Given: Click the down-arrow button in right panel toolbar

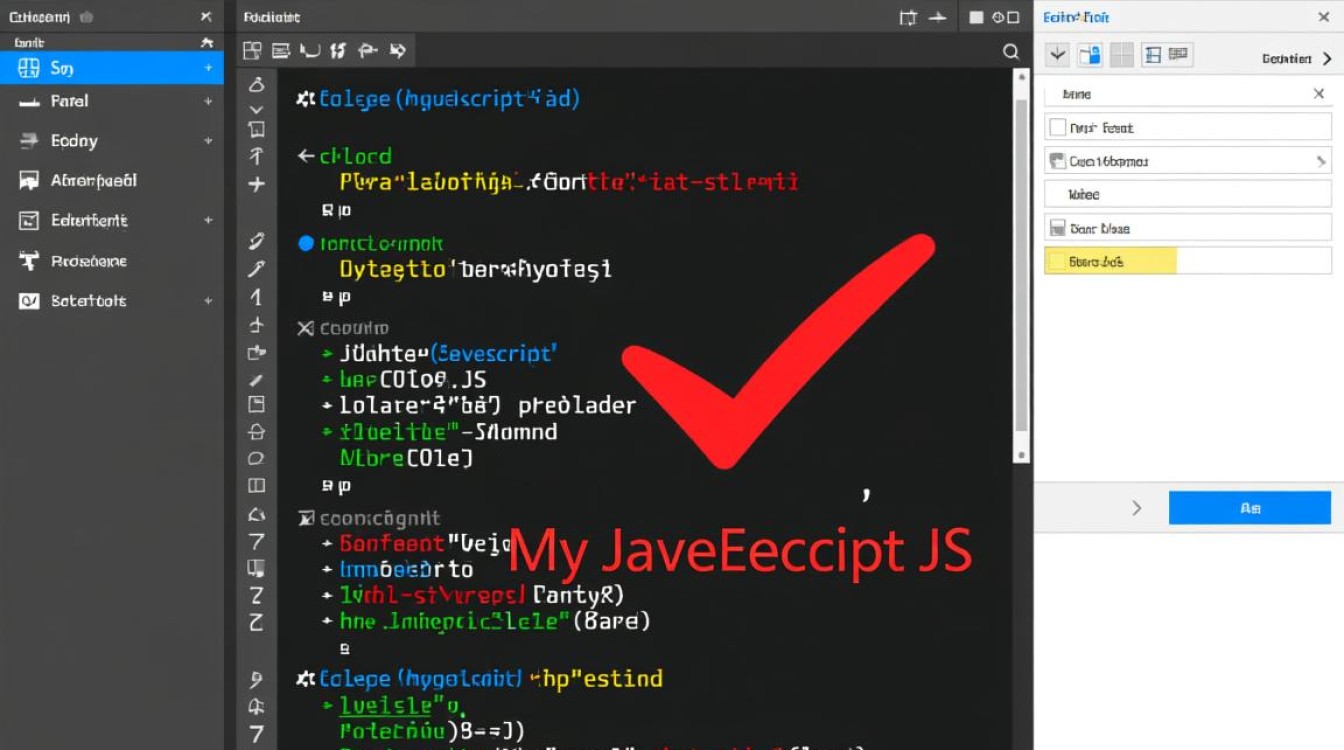Looking at the screenshot, I should pos(1058,55).
